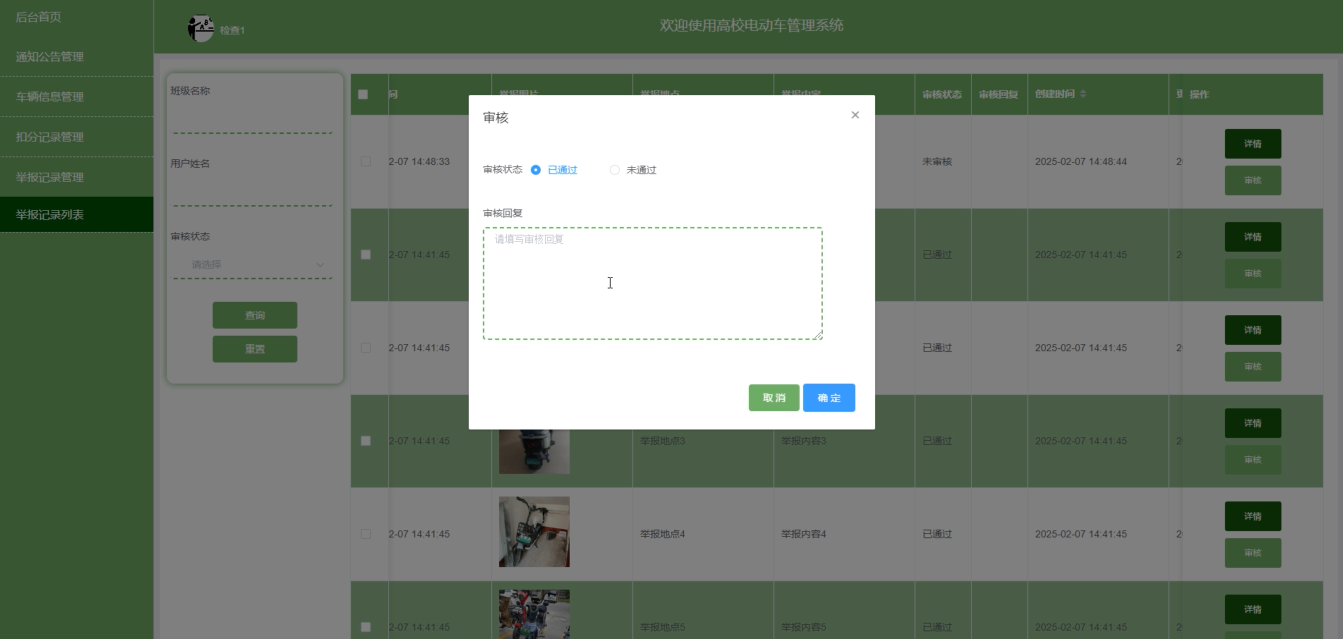1343x639 pixels.
Task: Select the 已通过 radio option
Action: click(554, 170)
